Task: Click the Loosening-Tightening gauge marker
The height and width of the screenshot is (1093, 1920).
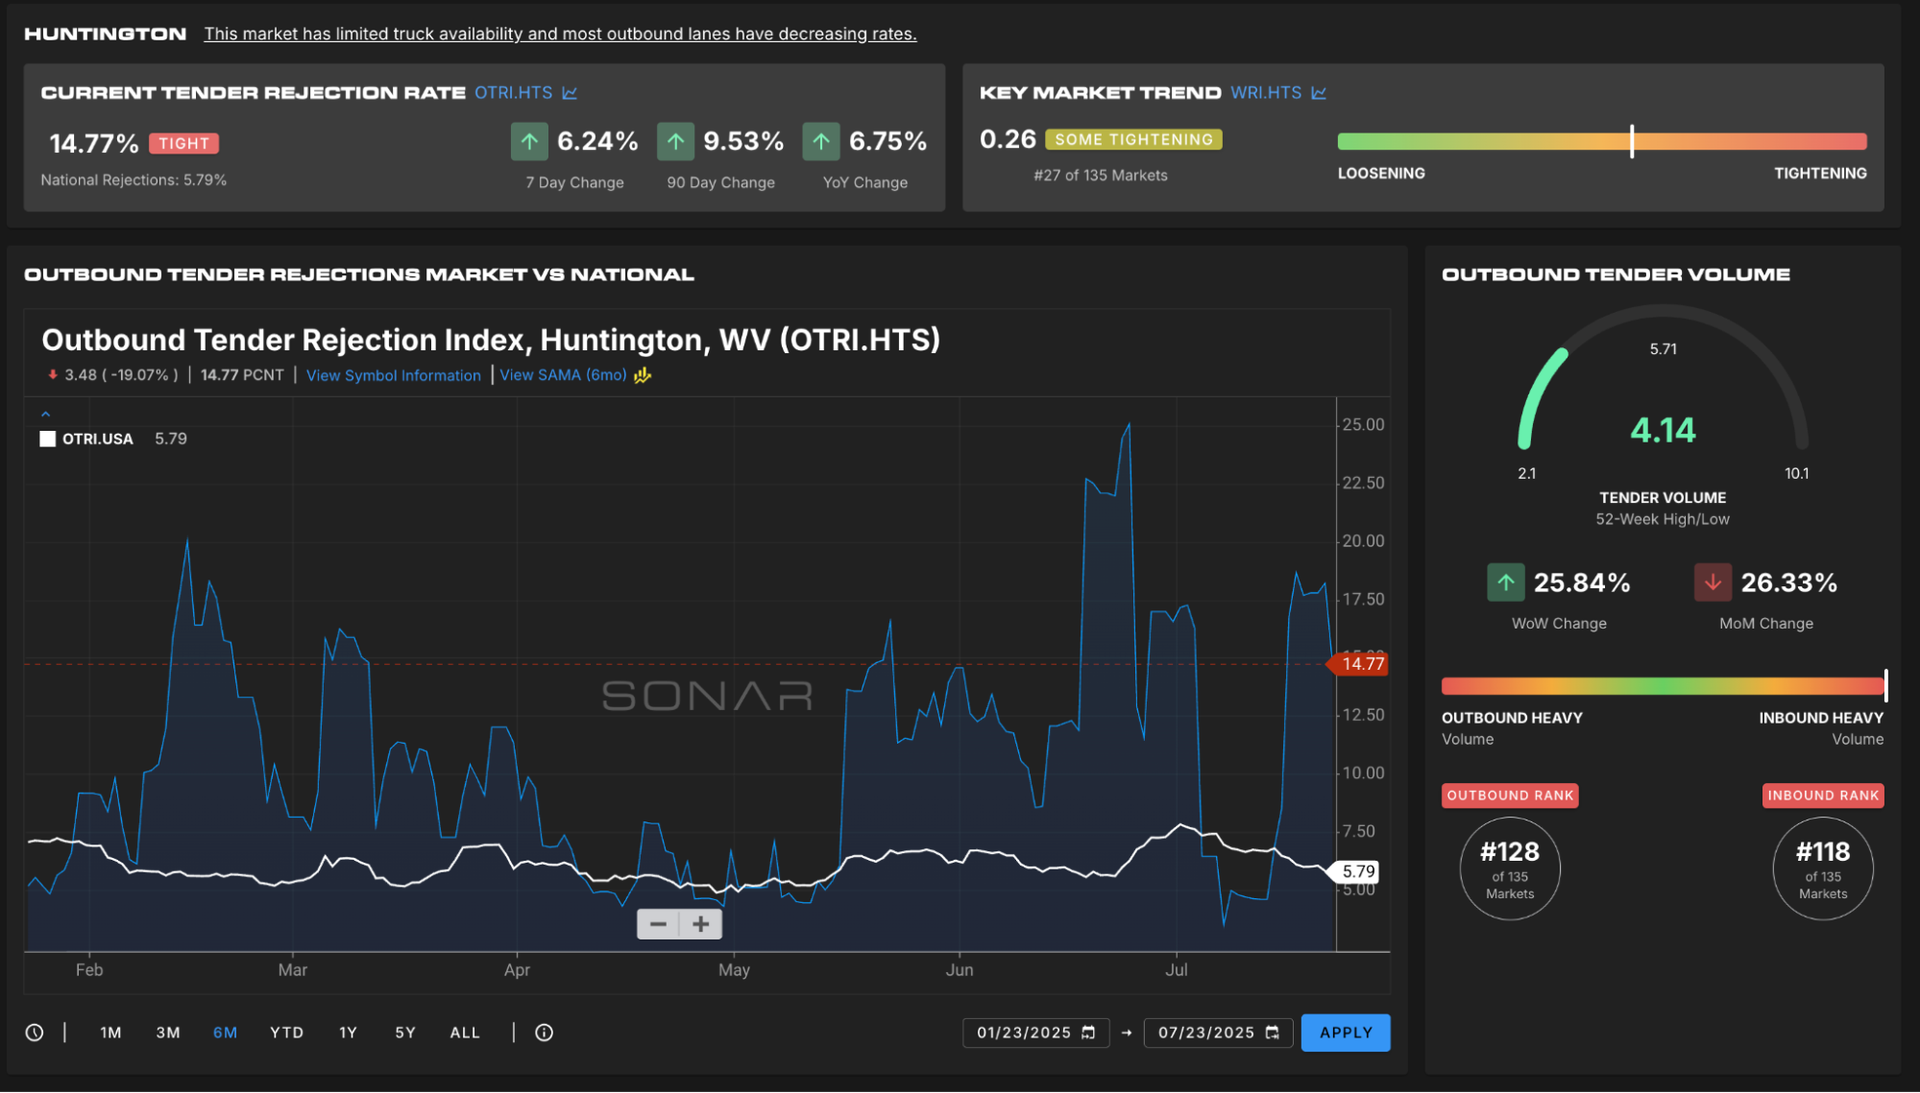Action: click(1632, 141)
